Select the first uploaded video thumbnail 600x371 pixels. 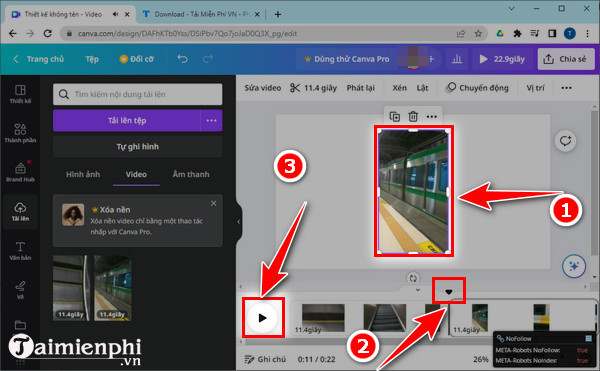click(70, 288)
